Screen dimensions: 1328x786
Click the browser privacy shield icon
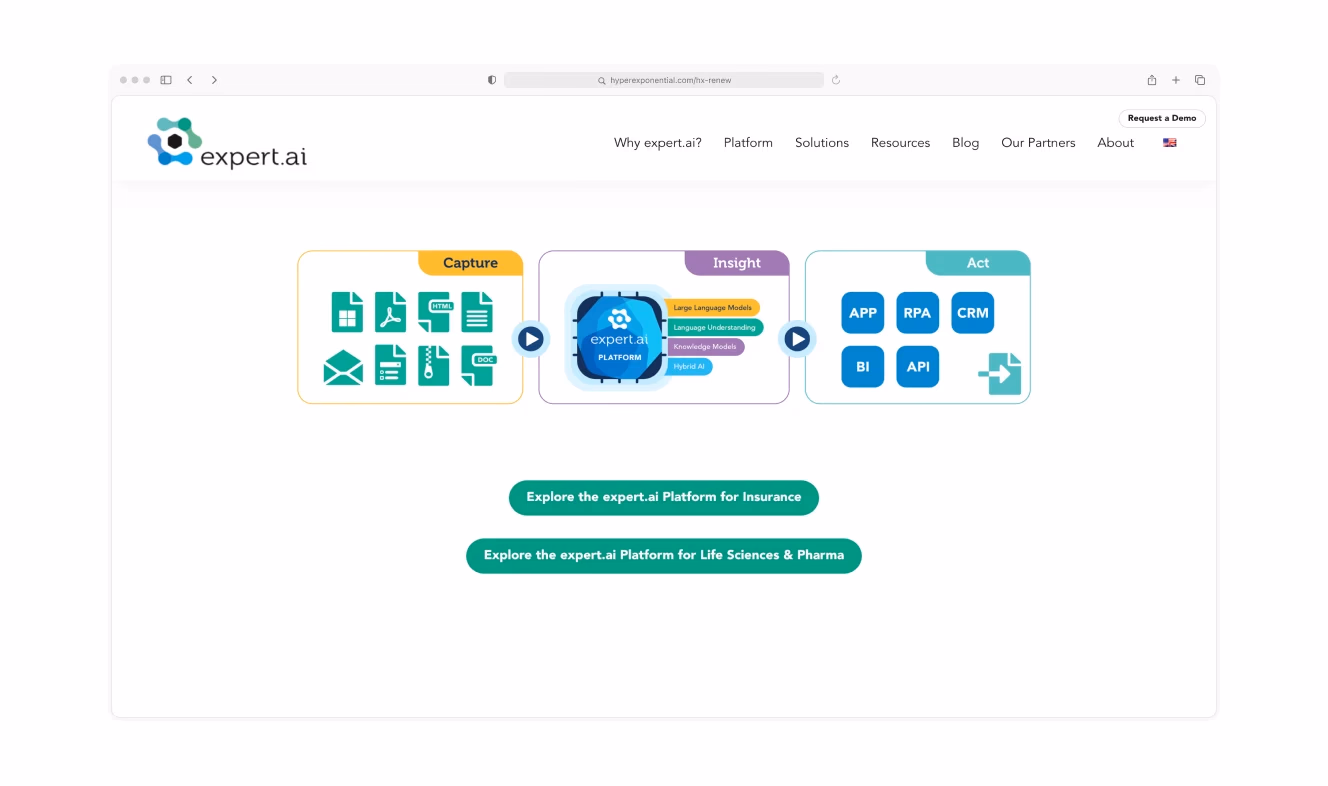coord(492,80)
